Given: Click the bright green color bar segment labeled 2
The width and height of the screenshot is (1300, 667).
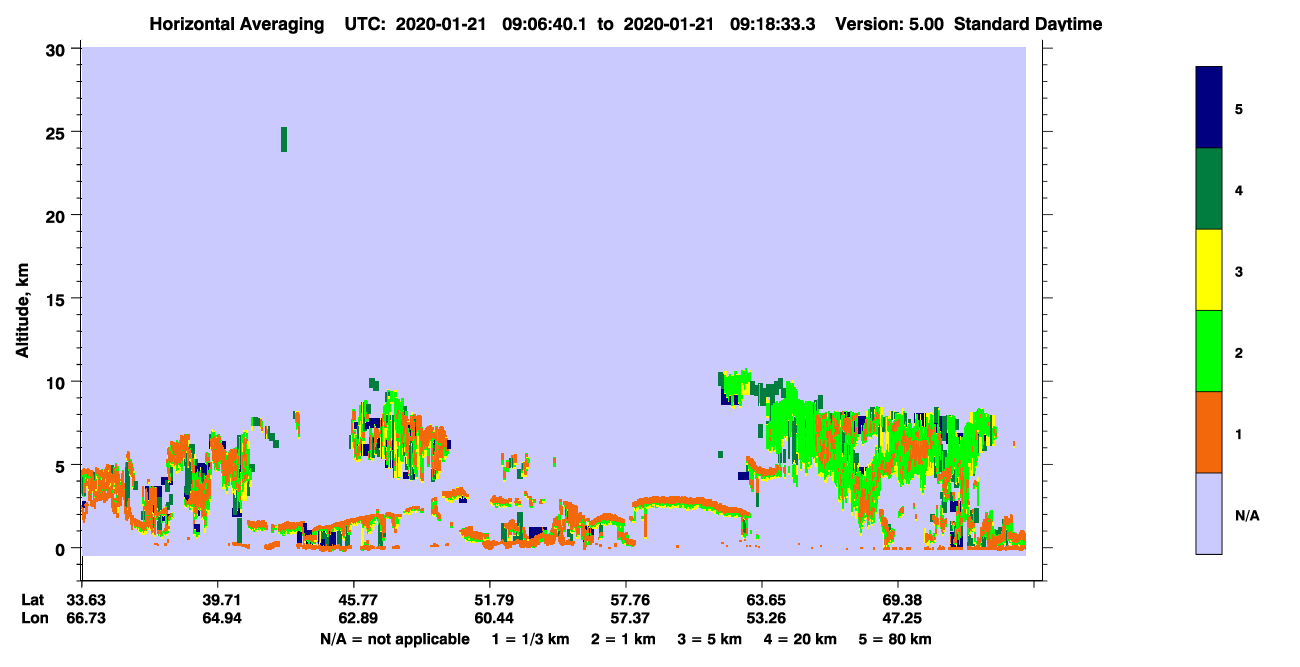Looking at the screenshot, I should [1209, 351].
